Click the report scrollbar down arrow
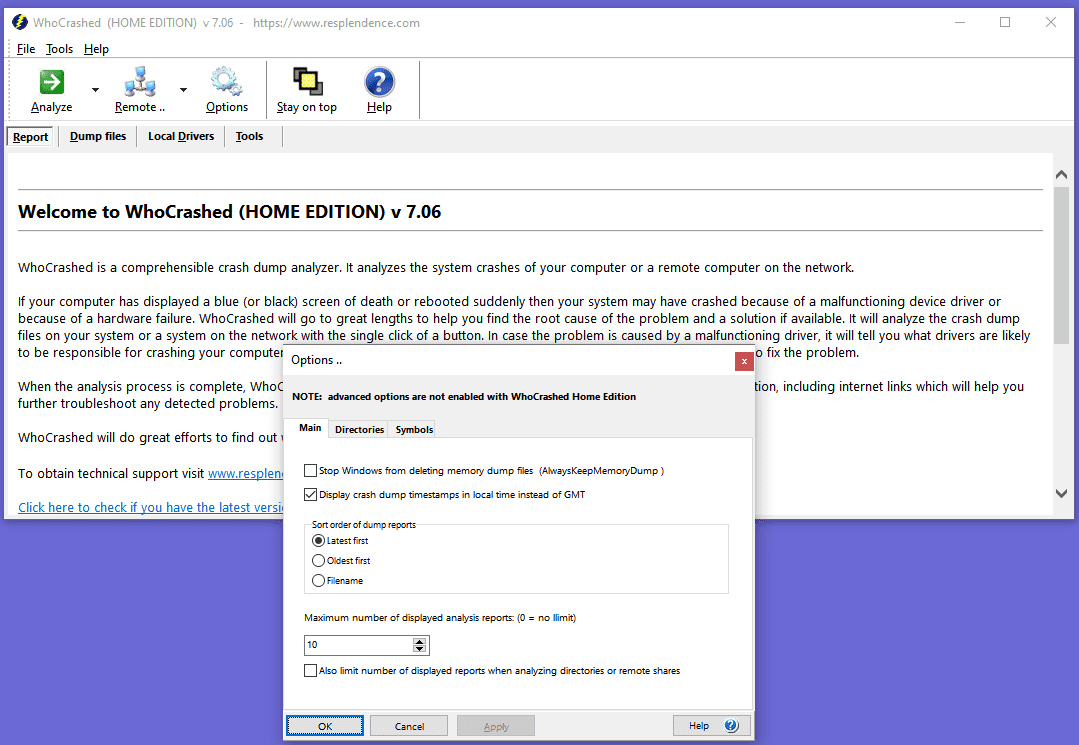1079x745 pixels. click(1061, 493)
